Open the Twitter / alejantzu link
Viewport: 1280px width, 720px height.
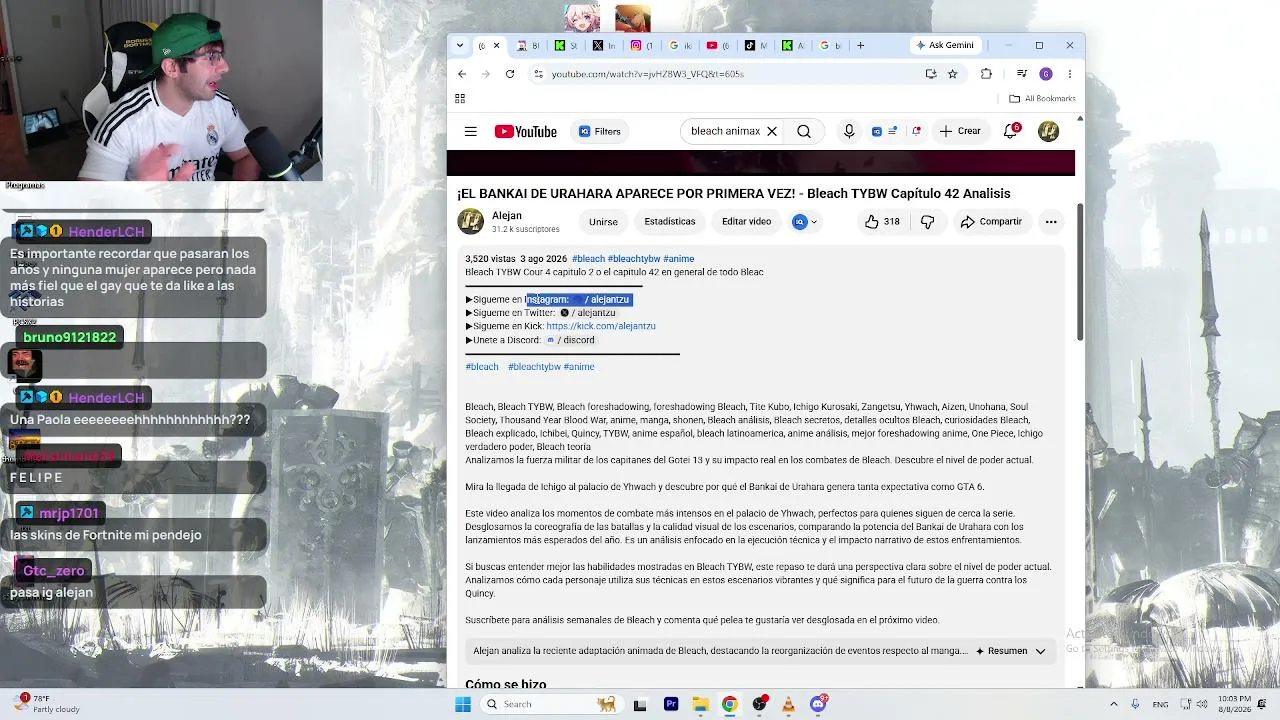(588, 313)
